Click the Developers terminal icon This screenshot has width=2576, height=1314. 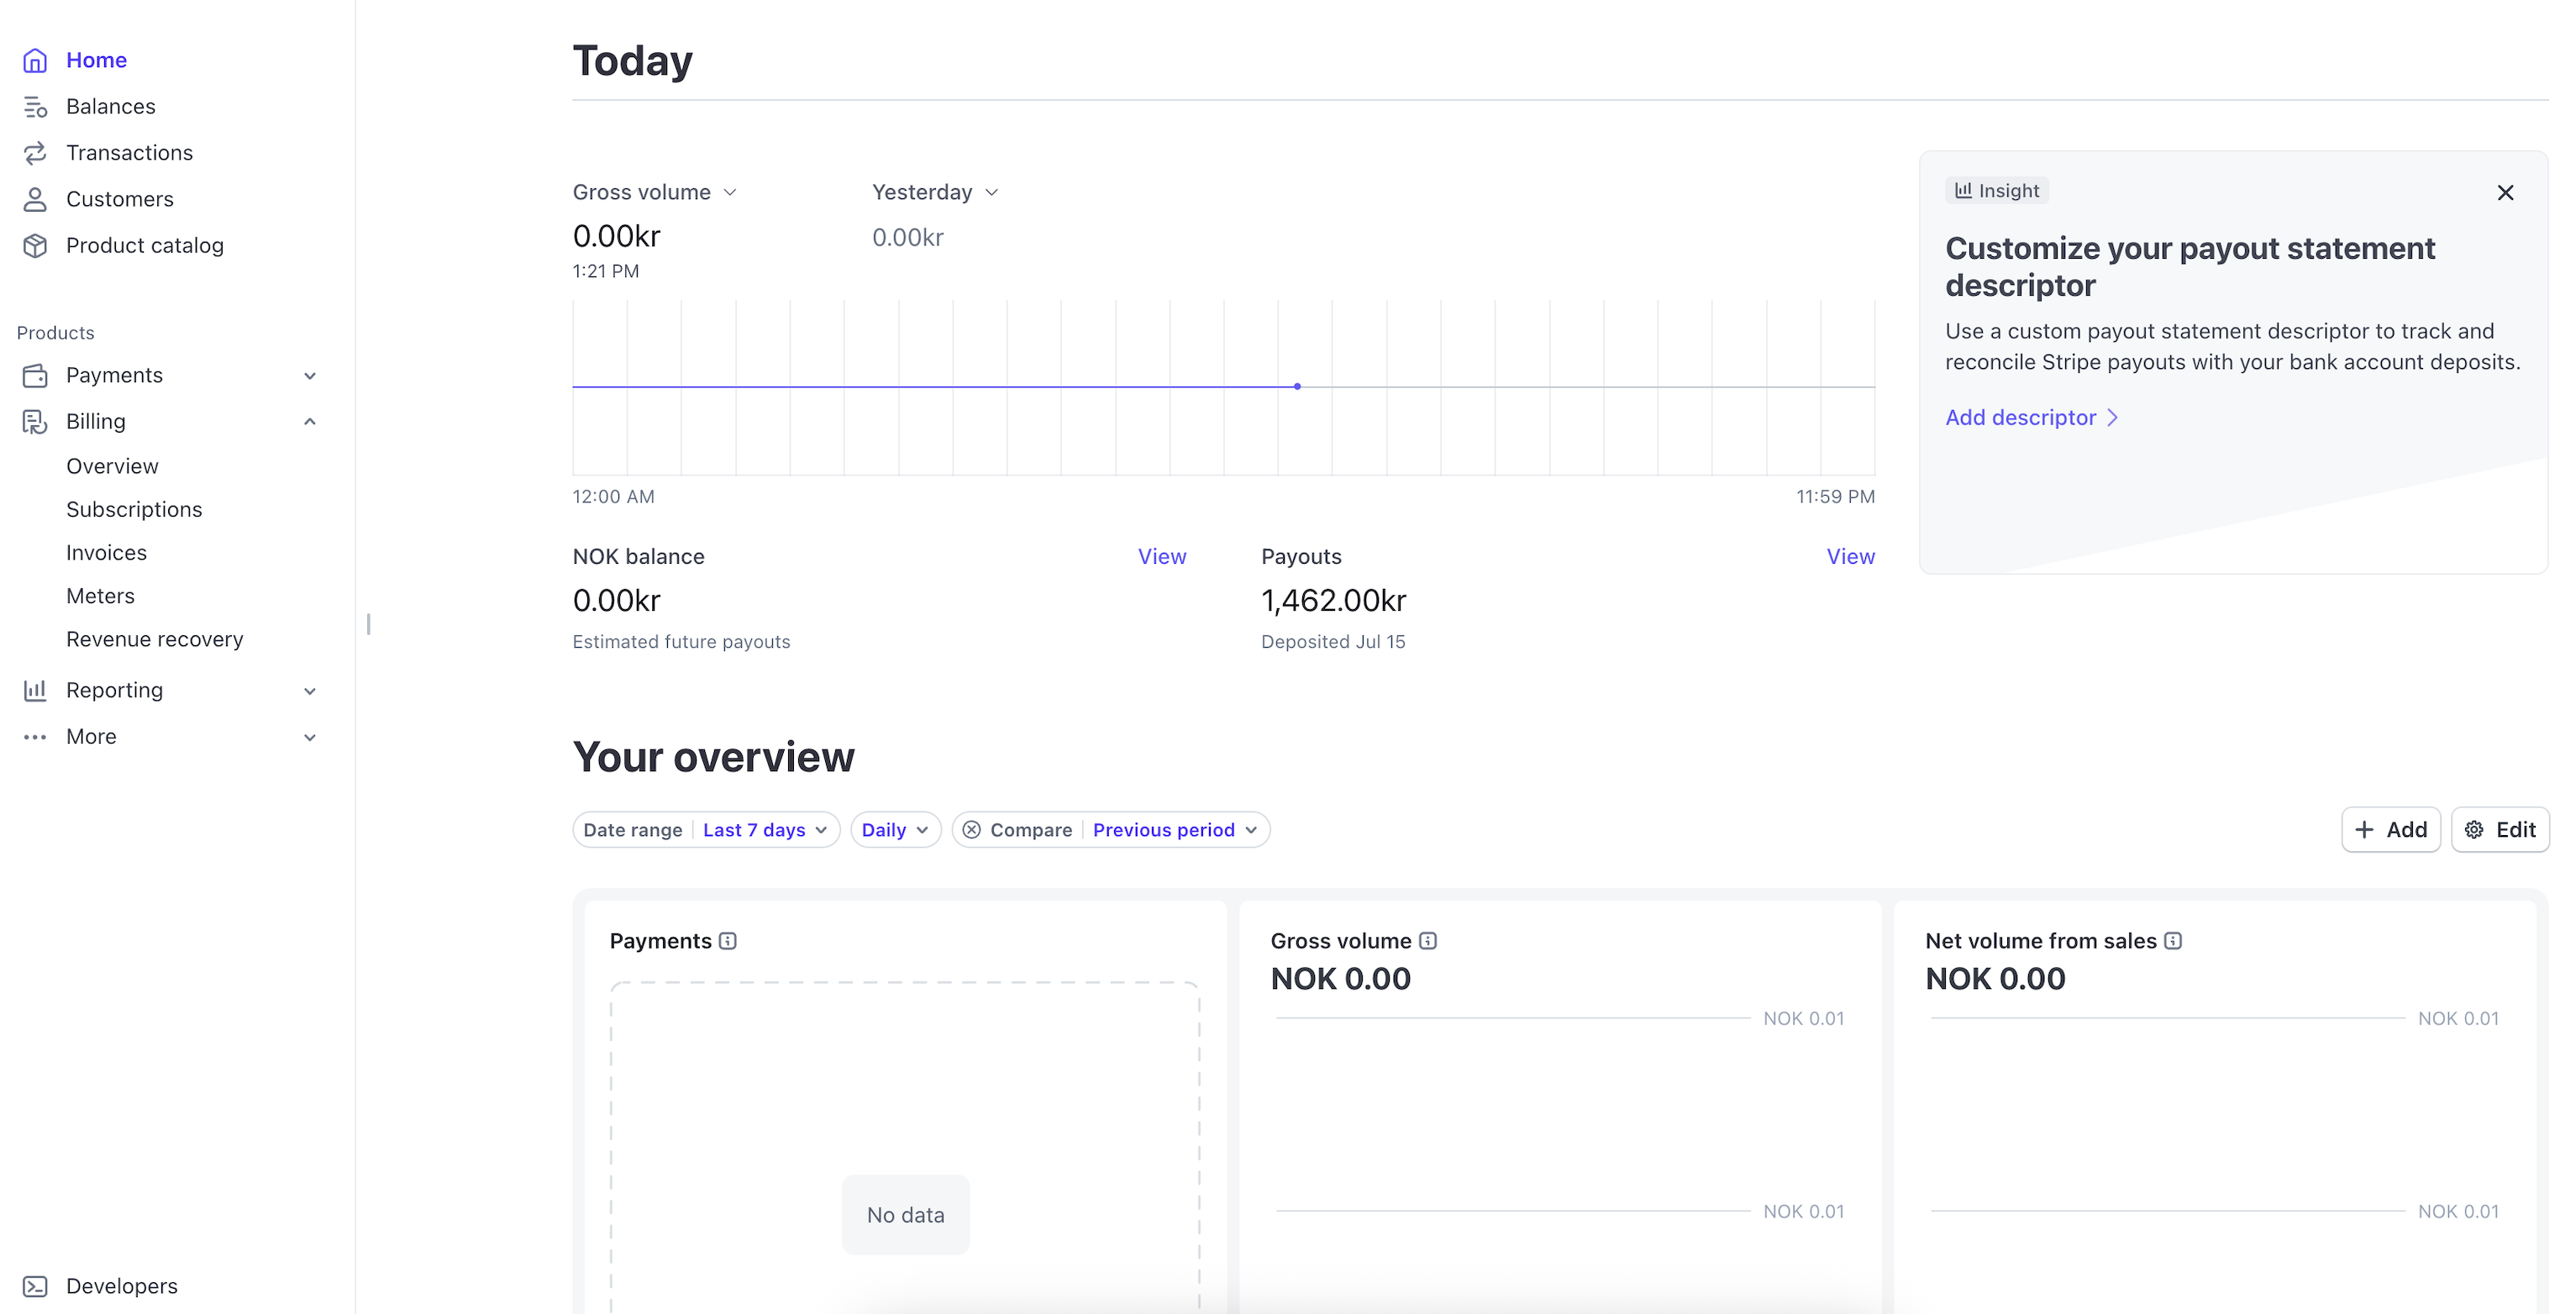tap(35, 1286)
